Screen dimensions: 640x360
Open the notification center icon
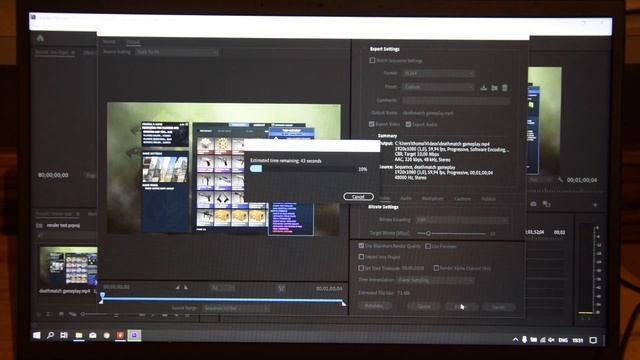point(593,340)
